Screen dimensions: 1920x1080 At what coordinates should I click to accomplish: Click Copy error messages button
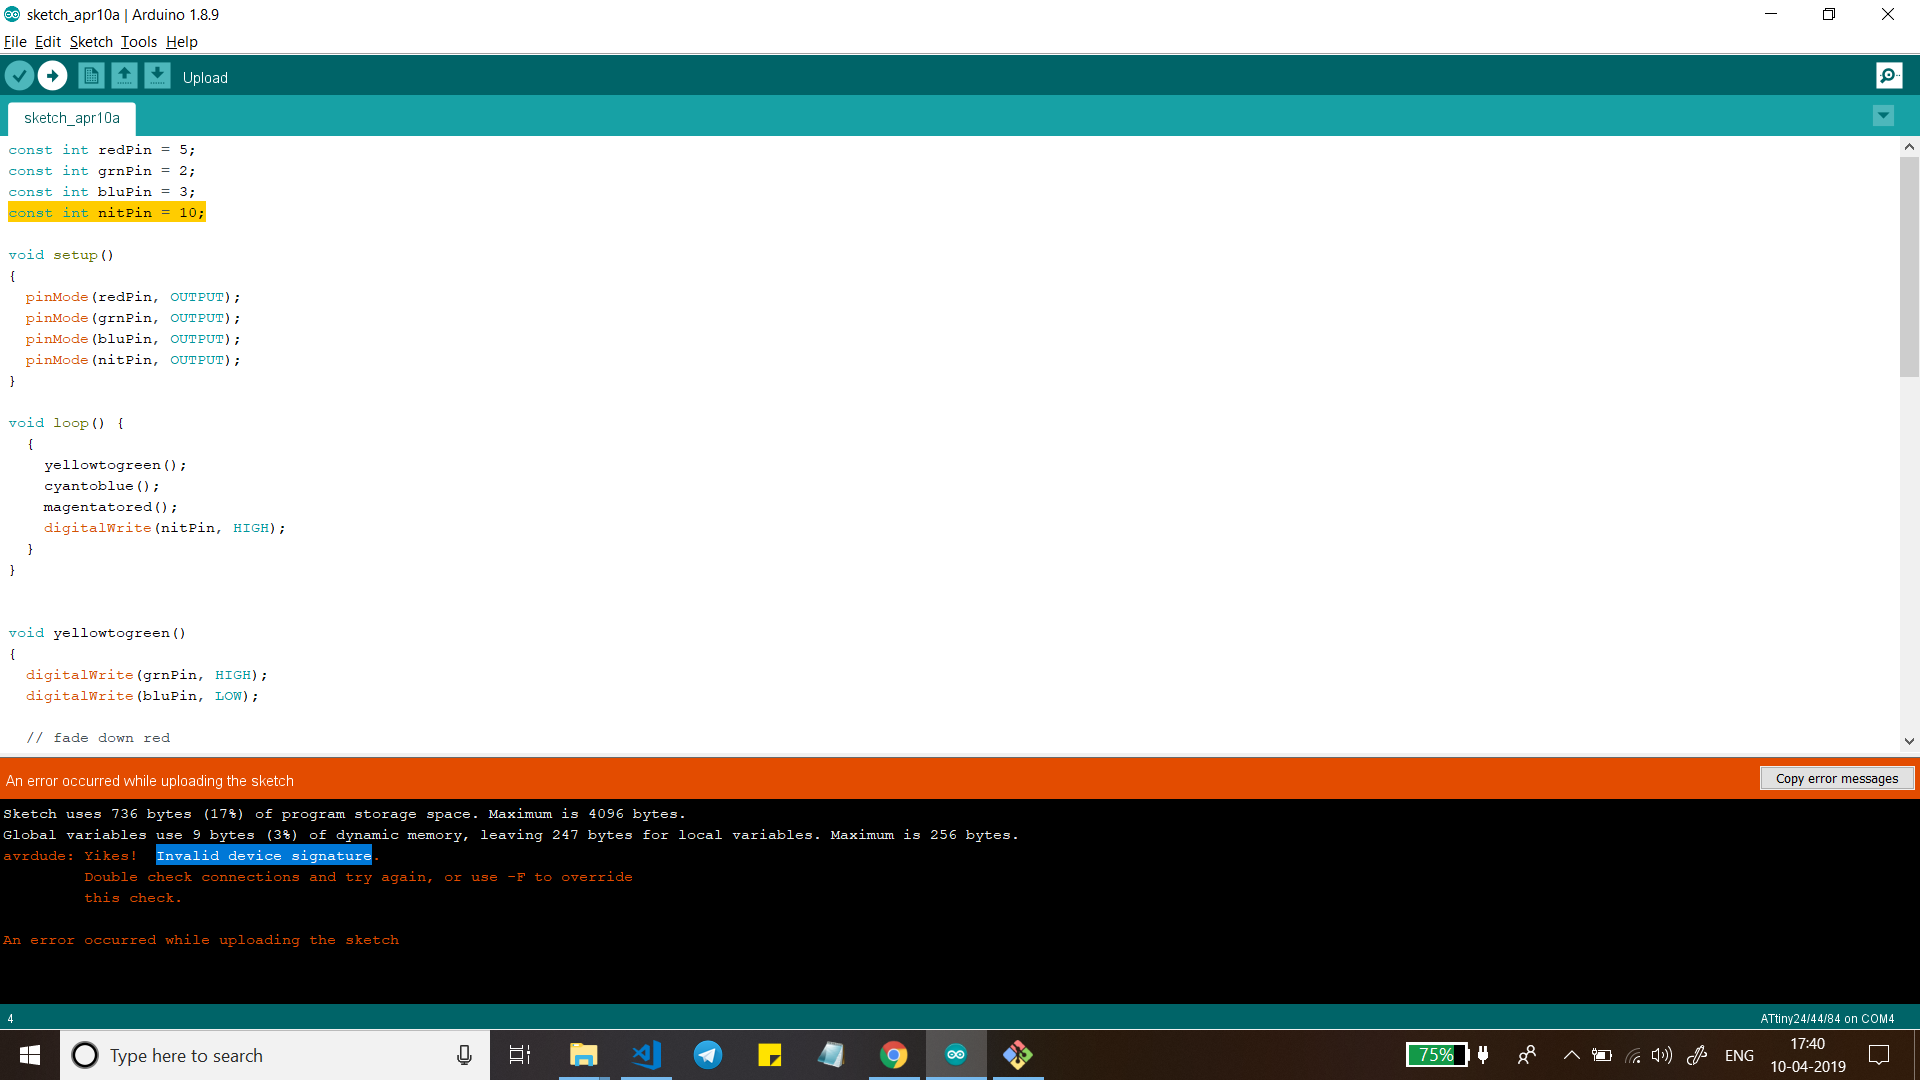1836,779
